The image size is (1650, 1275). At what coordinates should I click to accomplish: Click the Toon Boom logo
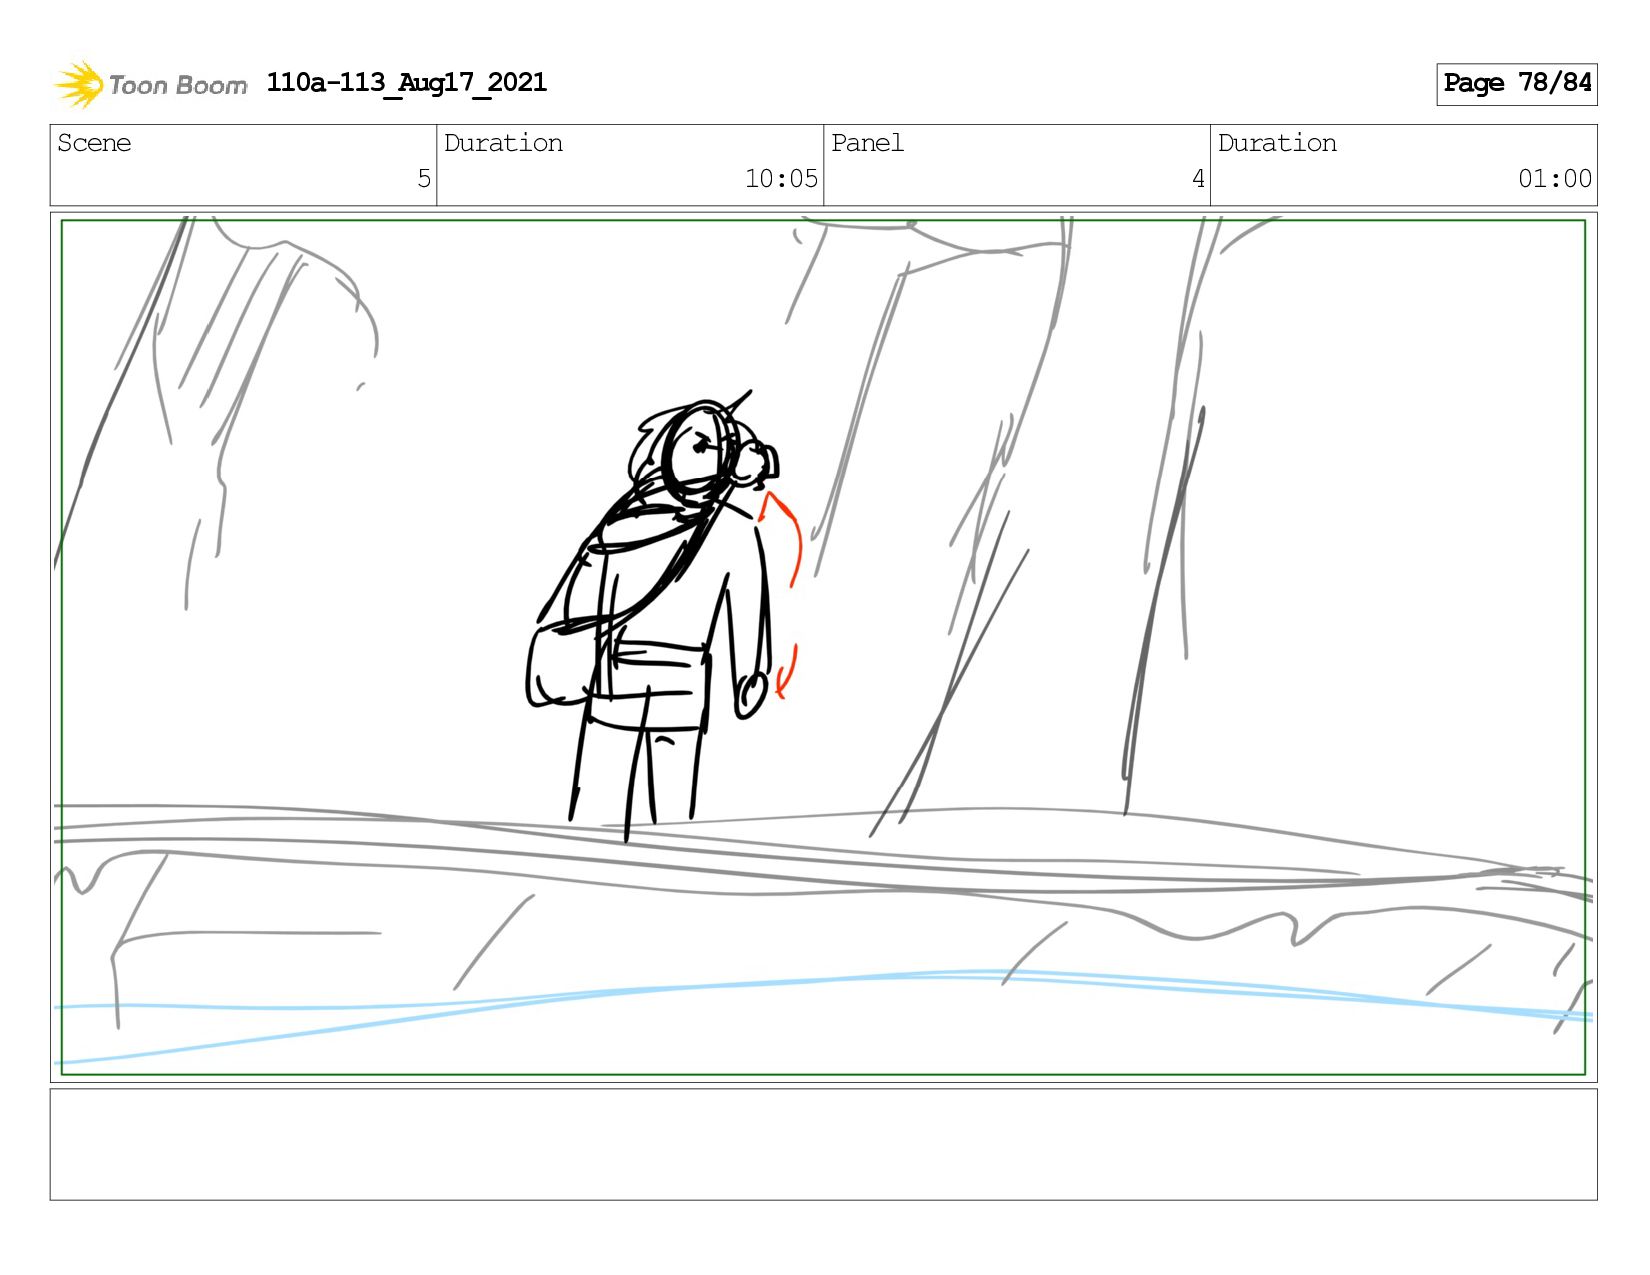[x=150, y=84]
